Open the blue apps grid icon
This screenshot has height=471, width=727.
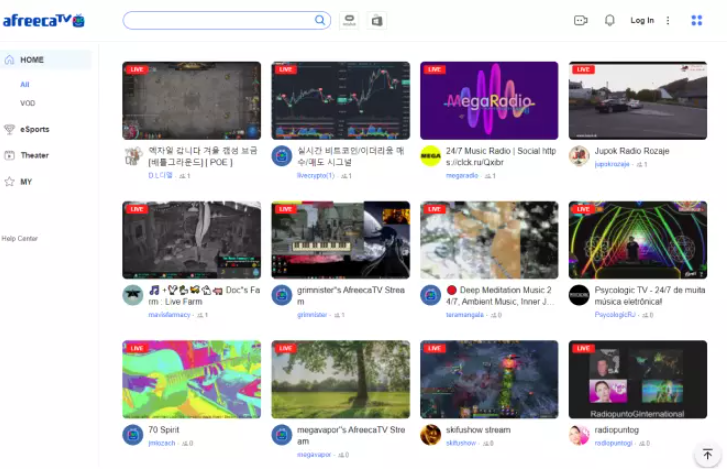pyautogui.click(x=696, y=20)
